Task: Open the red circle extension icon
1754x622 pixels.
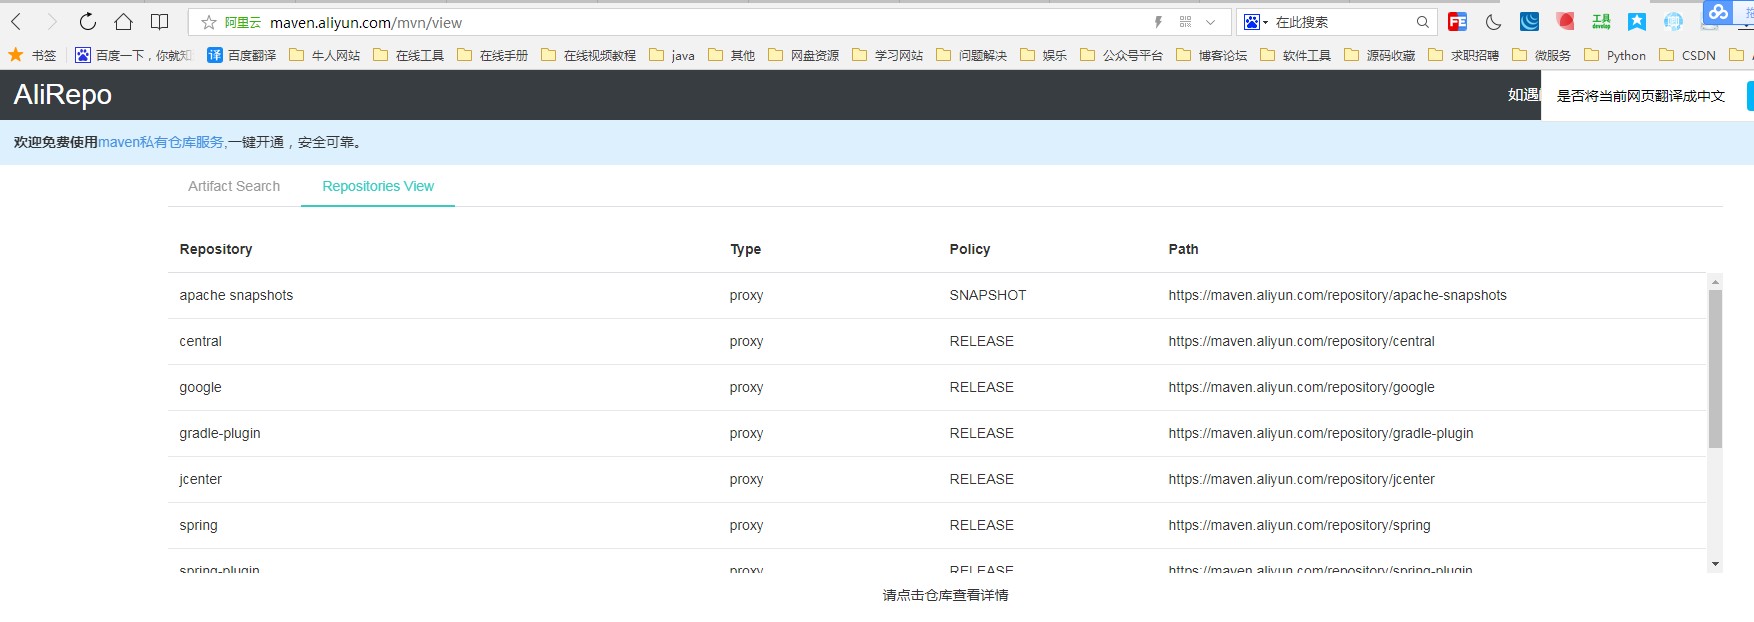Action: click(x=1566, y=22)
